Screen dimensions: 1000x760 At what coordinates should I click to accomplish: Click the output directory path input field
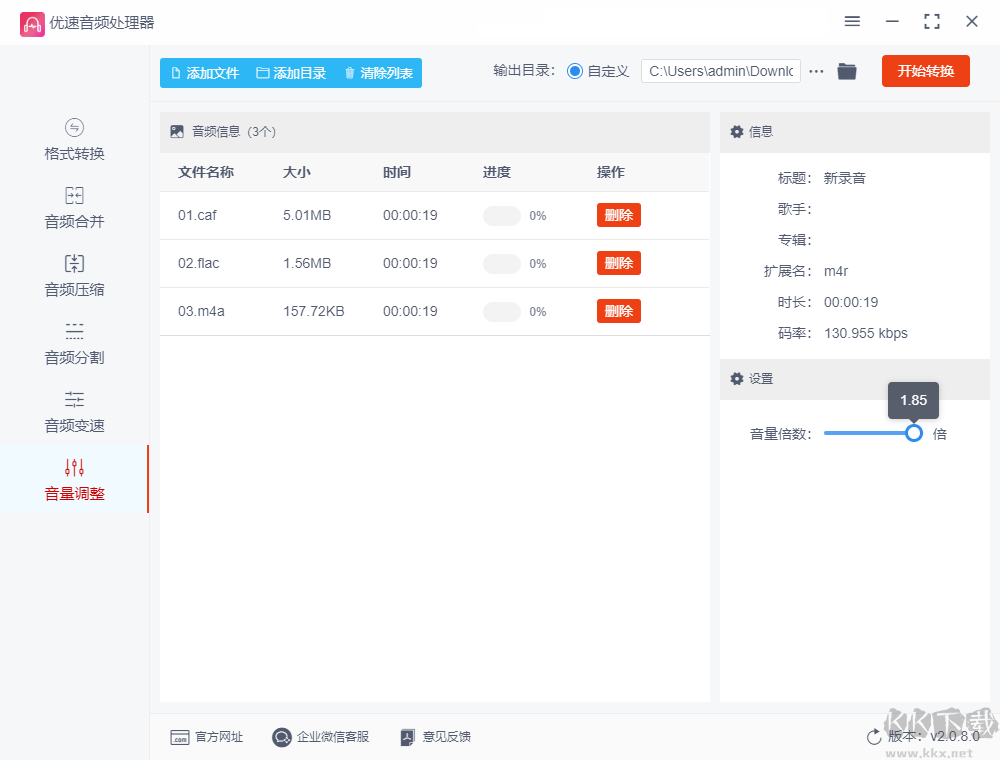720,71
